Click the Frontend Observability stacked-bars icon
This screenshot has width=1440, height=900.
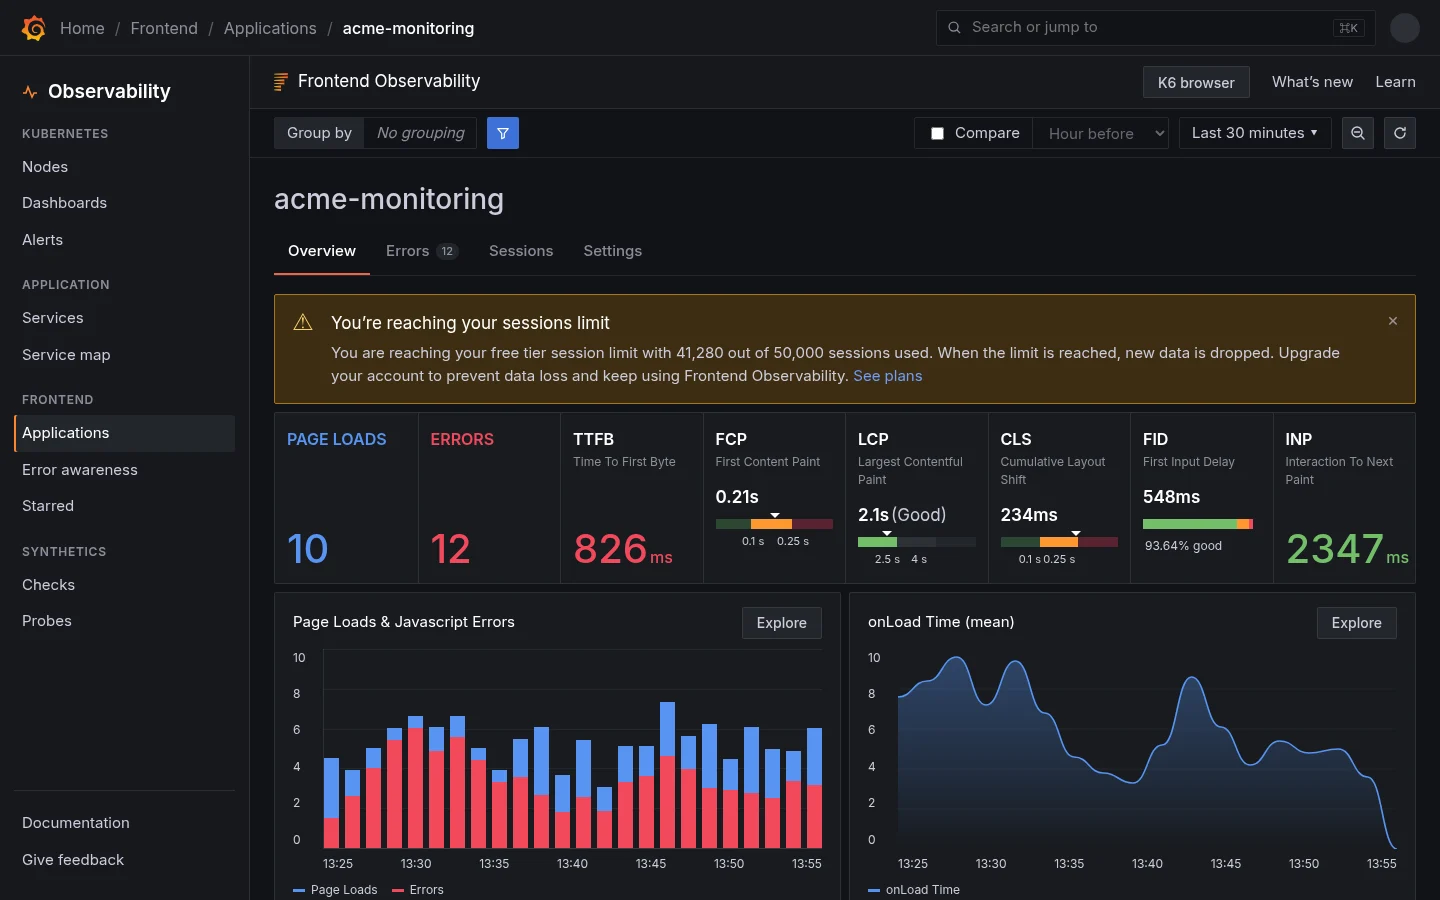coord(281,82)
